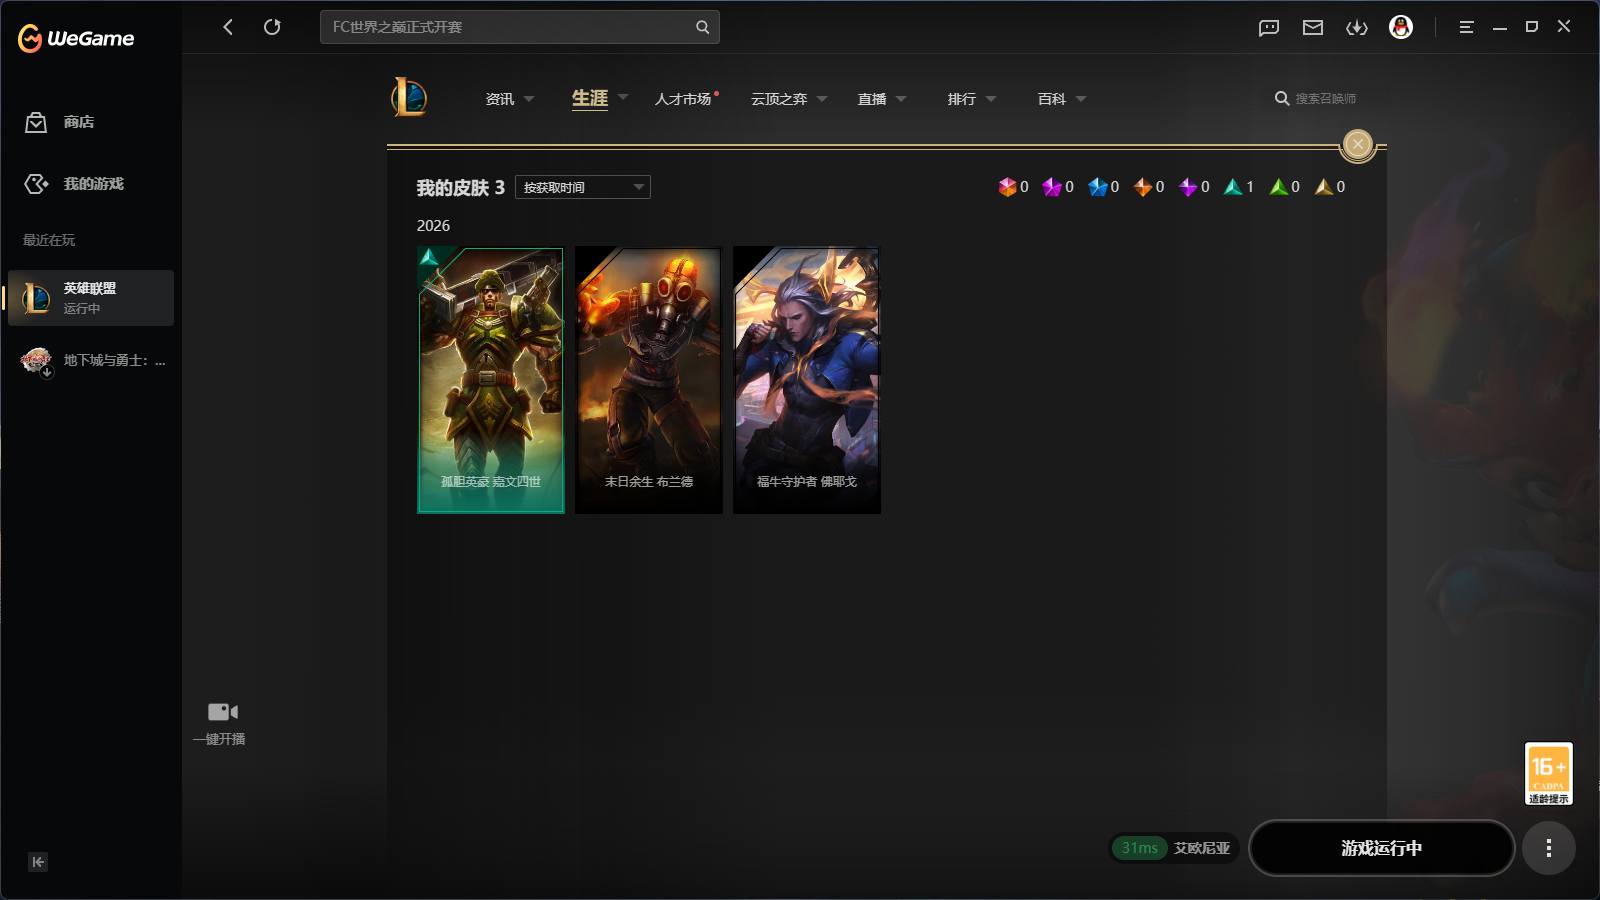
Task: Start 一键开播 one-click streaming
Action: point(221,723)
